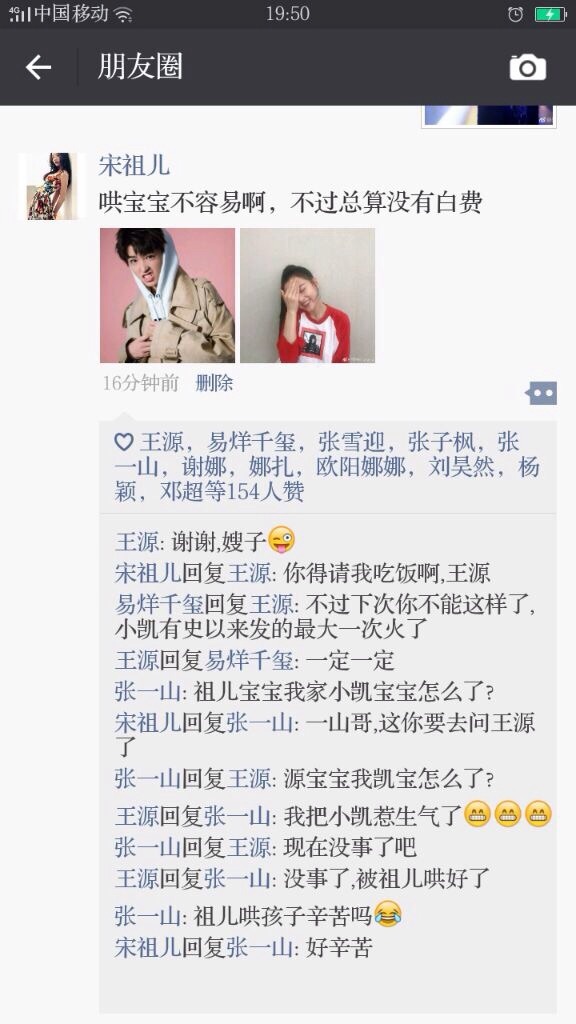Open the camera icon to post

[x=528, y=67]
